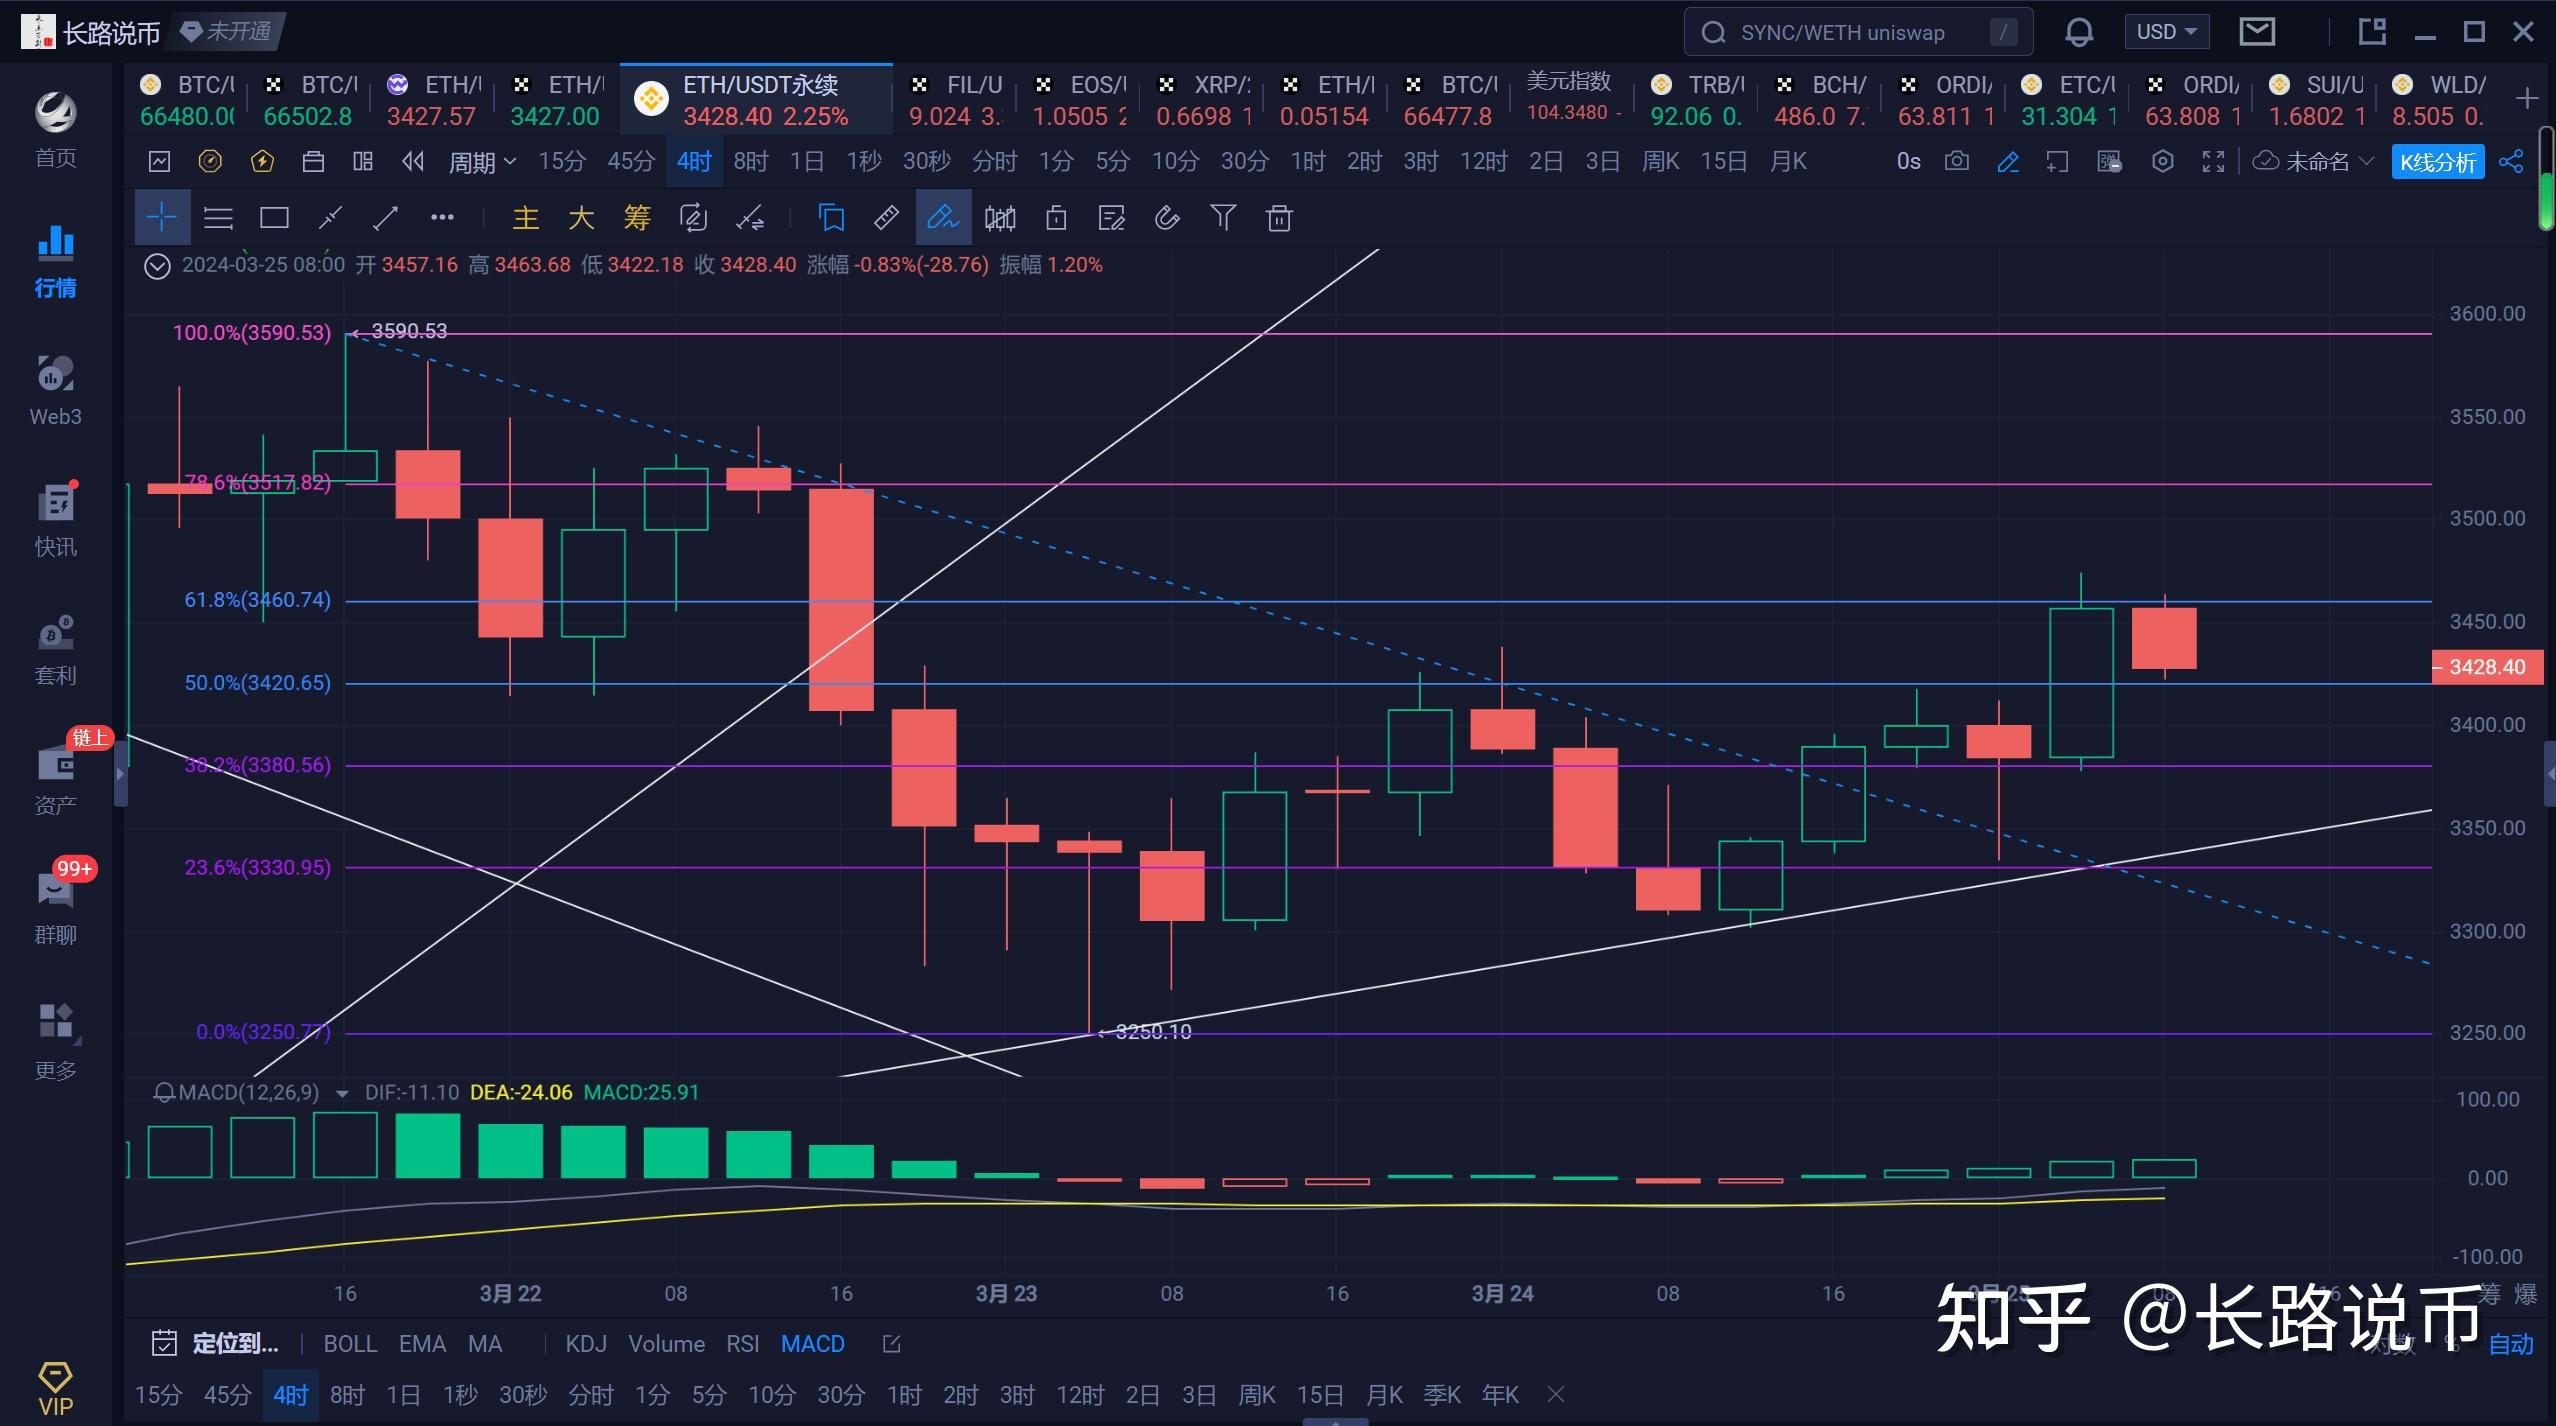The height and width of the screenshot is (1426, 2556).
Task: Click the filter funnel icon
Action: tap(1223, 217)
